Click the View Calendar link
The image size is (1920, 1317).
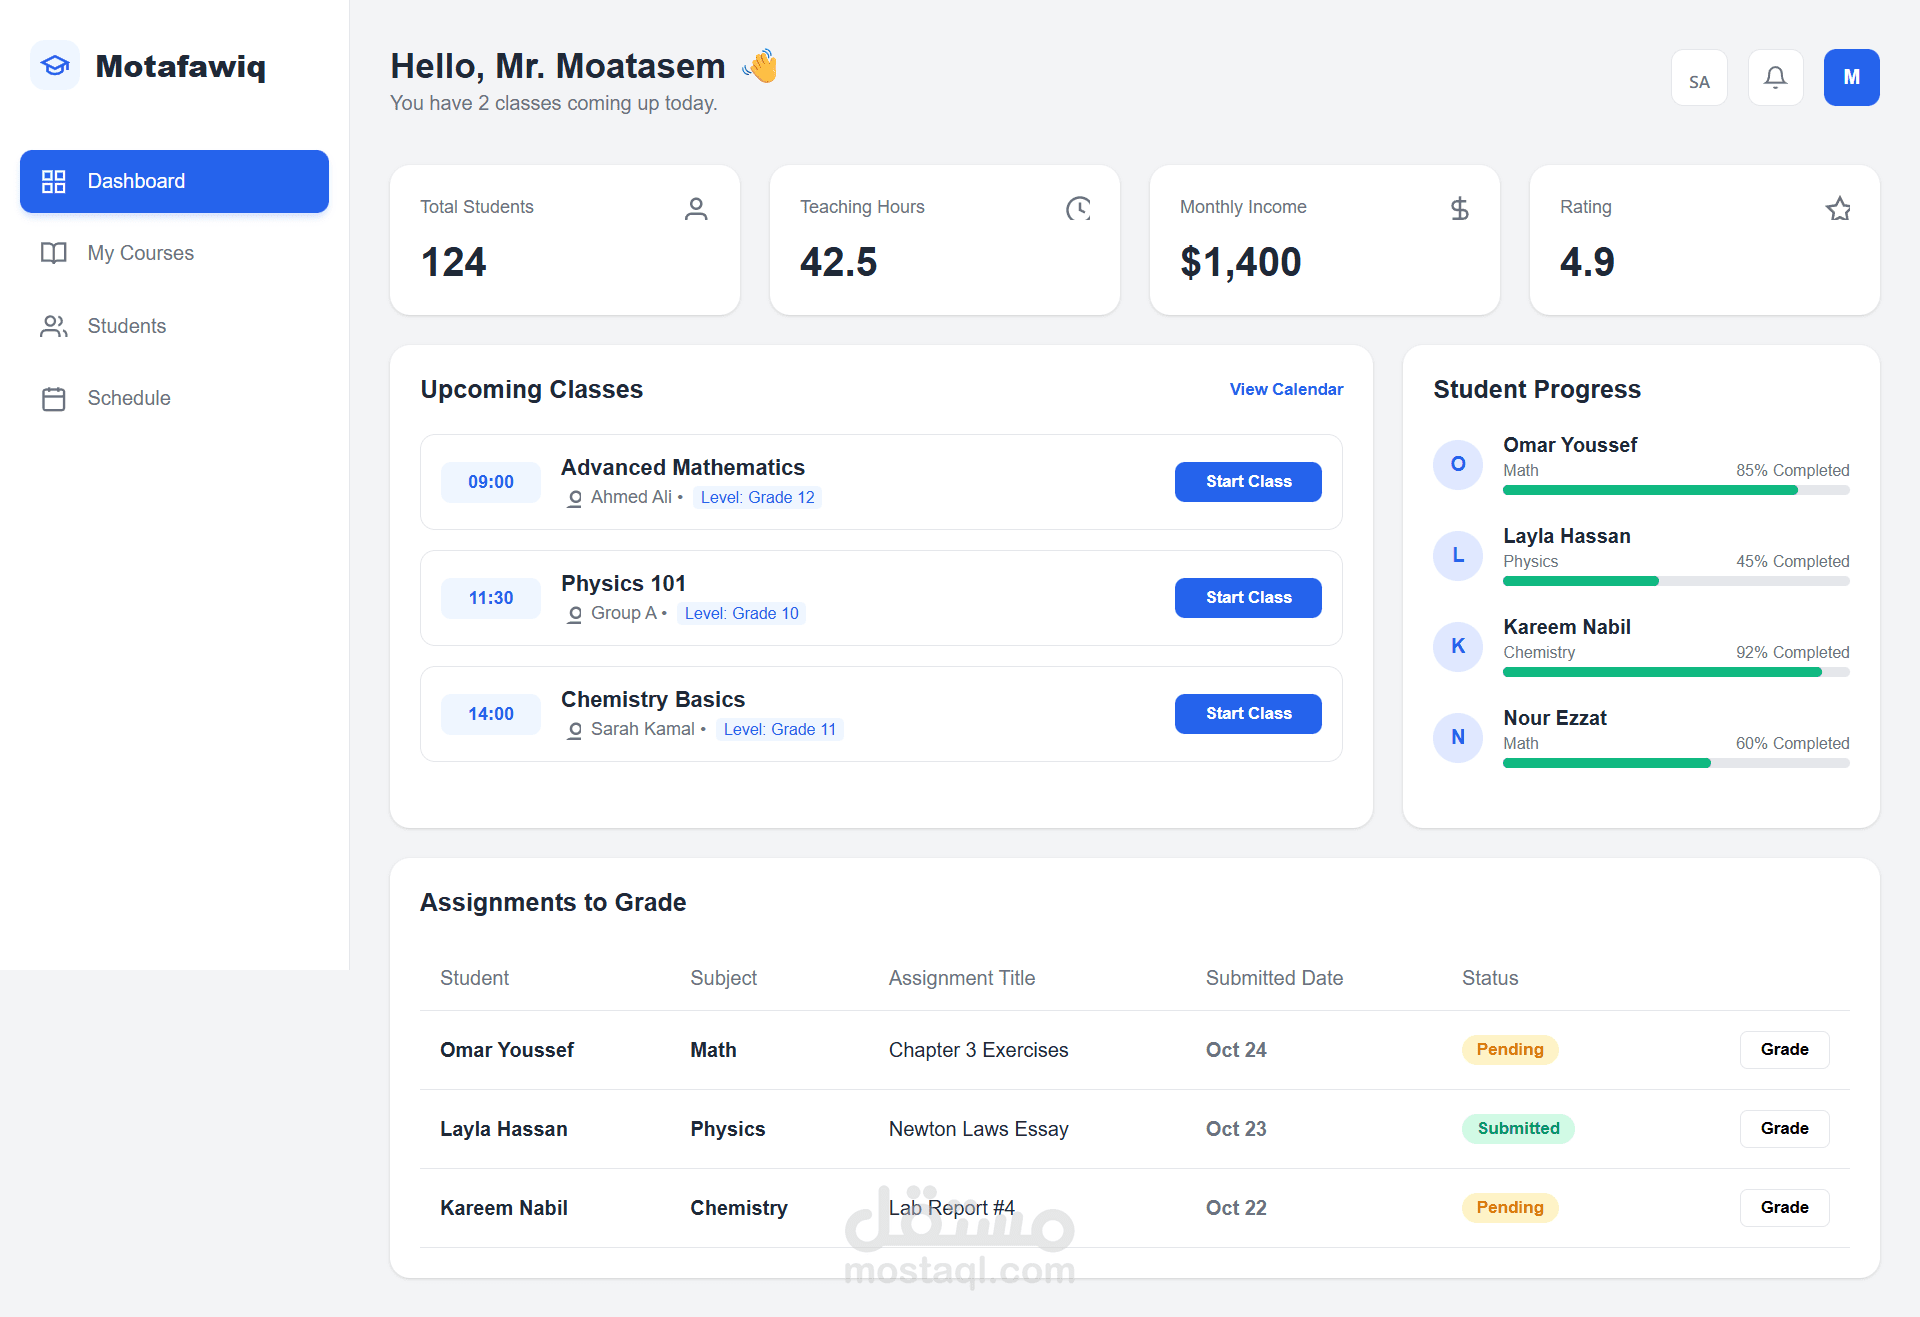(1286, 389)
